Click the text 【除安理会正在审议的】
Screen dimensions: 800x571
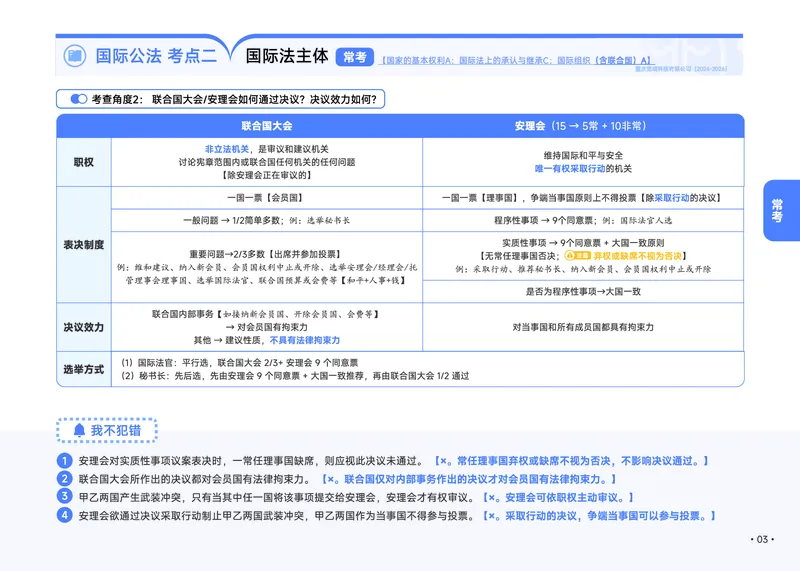267,175
